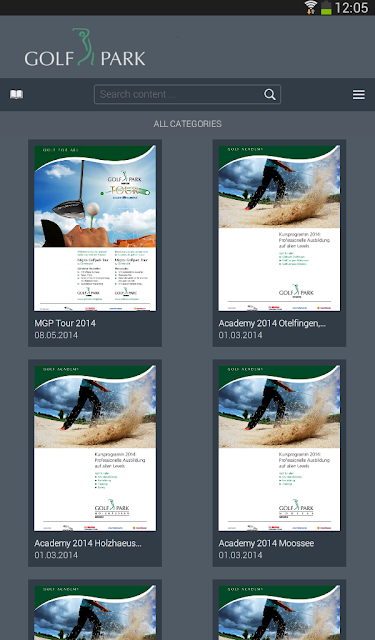This screenshot has width=375, height=640.
Task: Select the Academy 2014 Moossee title
Action: tap(266, 543)
